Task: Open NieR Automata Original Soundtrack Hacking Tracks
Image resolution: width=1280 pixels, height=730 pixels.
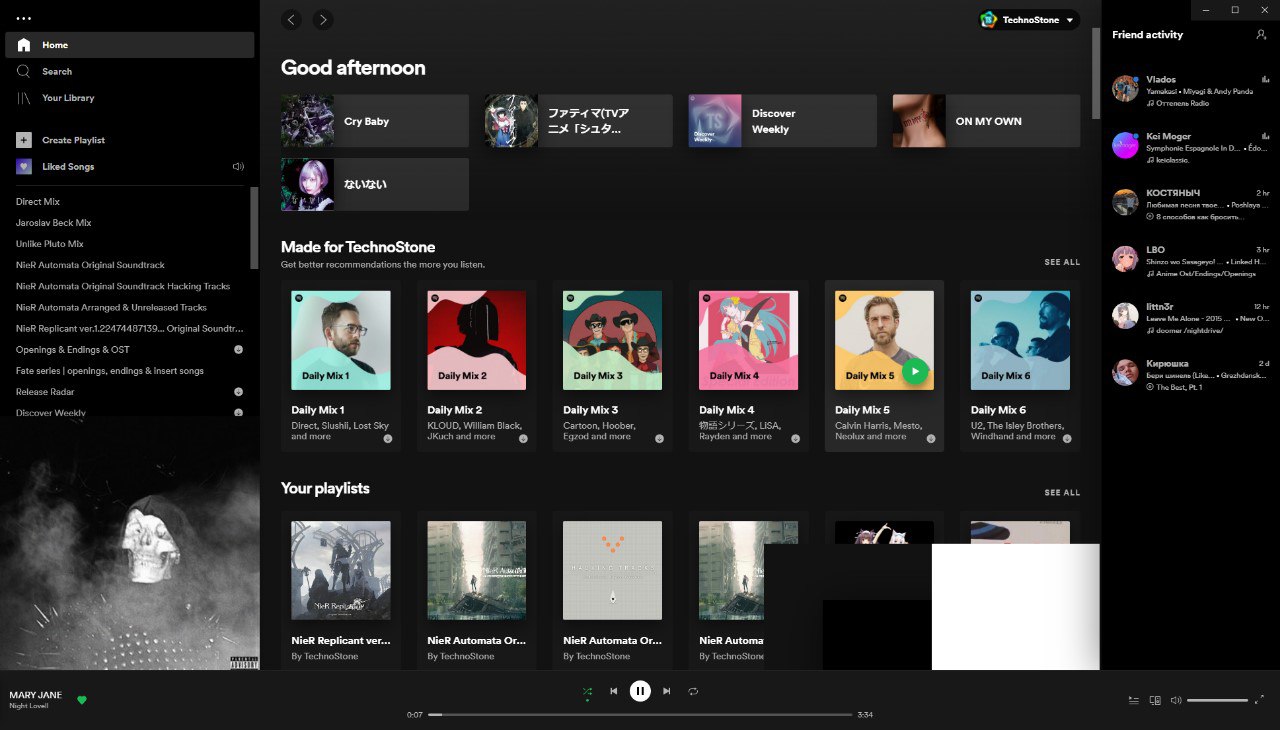Action: (123, 286)
